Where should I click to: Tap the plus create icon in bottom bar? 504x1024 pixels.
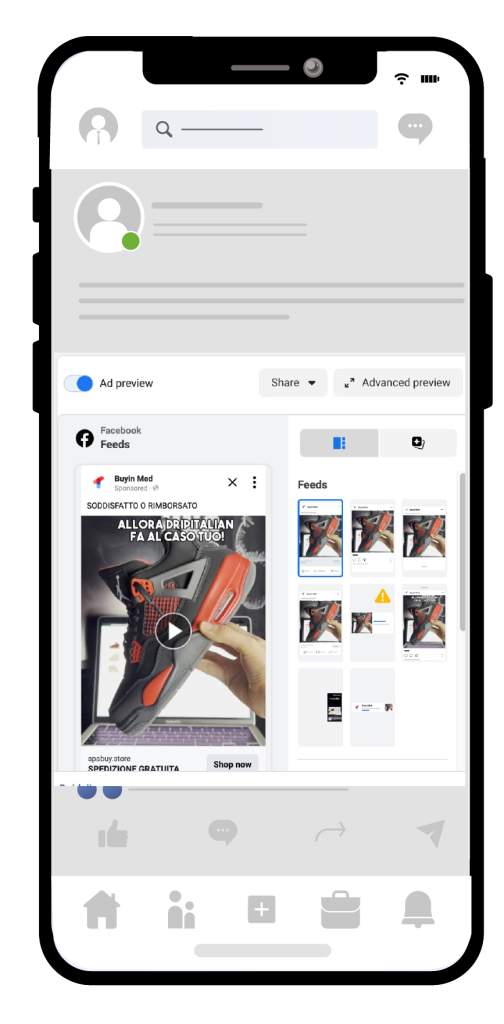261,909
